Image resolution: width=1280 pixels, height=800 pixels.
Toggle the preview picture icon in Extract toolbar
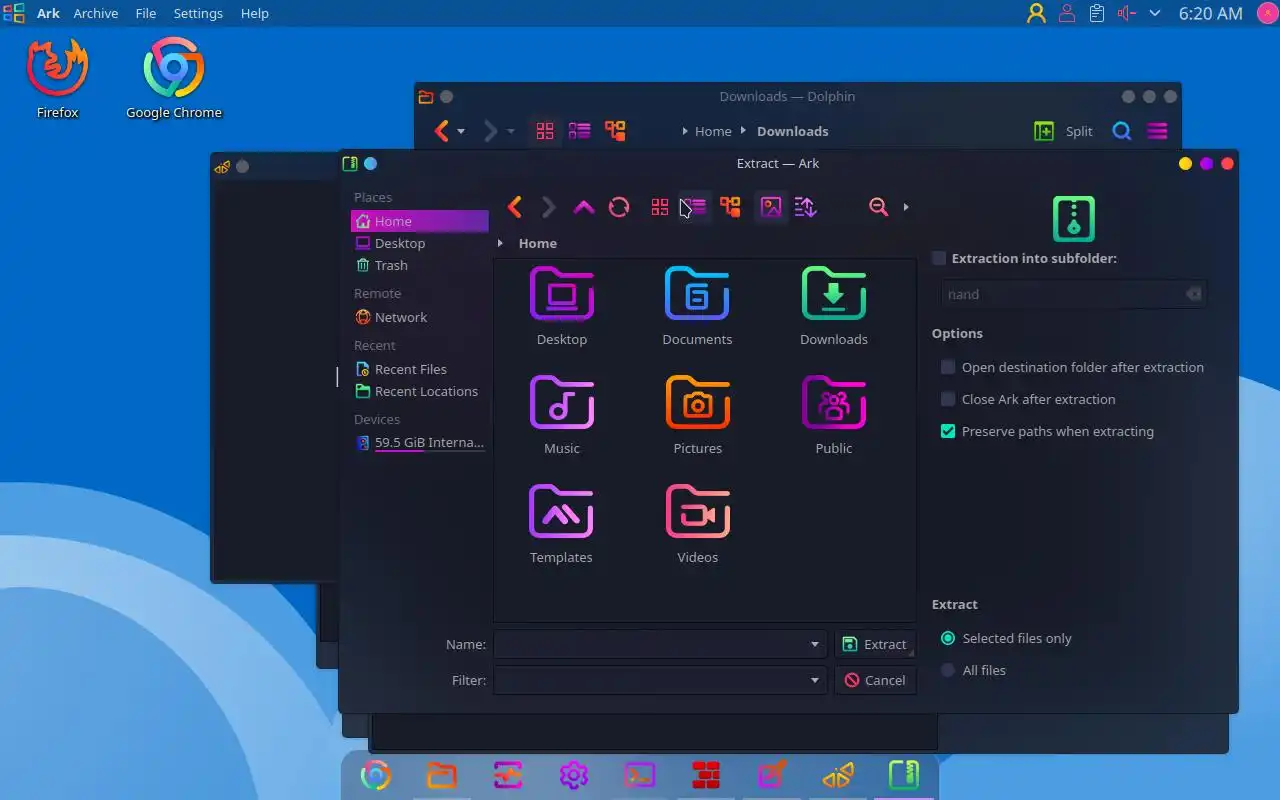point(771,207)
